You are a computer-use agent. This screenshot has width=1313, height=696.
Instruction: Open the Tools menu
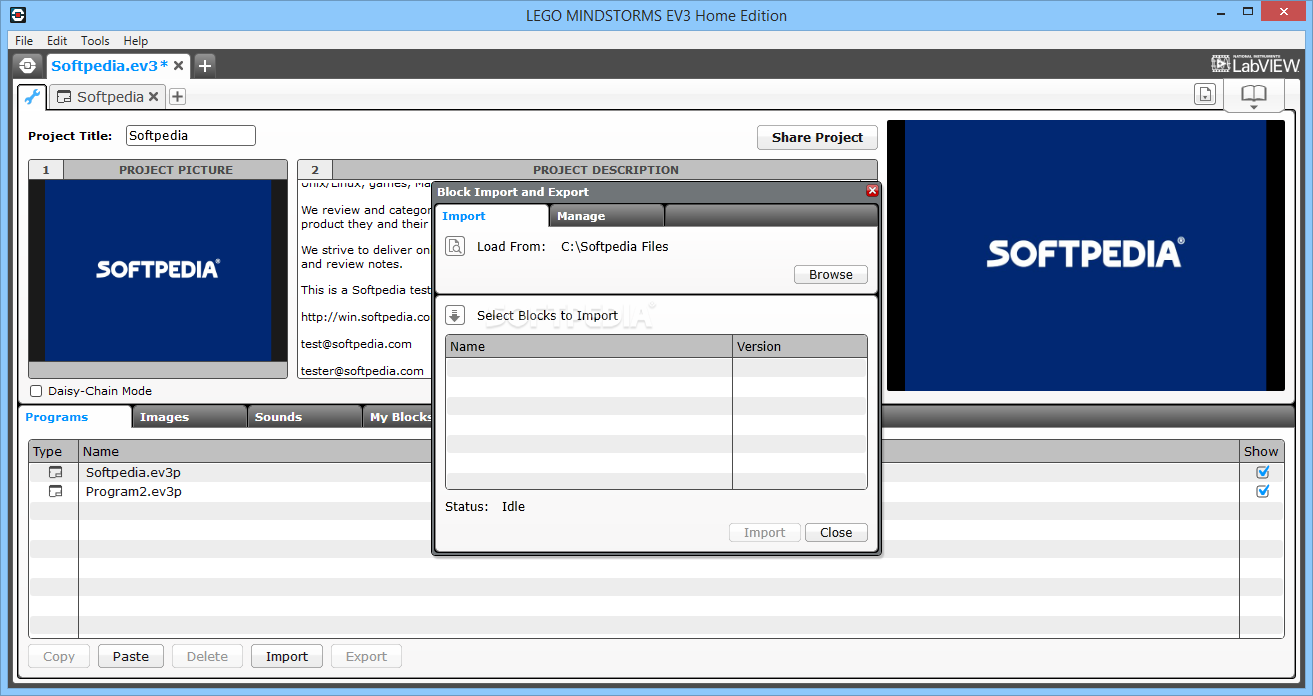point(95,41)
